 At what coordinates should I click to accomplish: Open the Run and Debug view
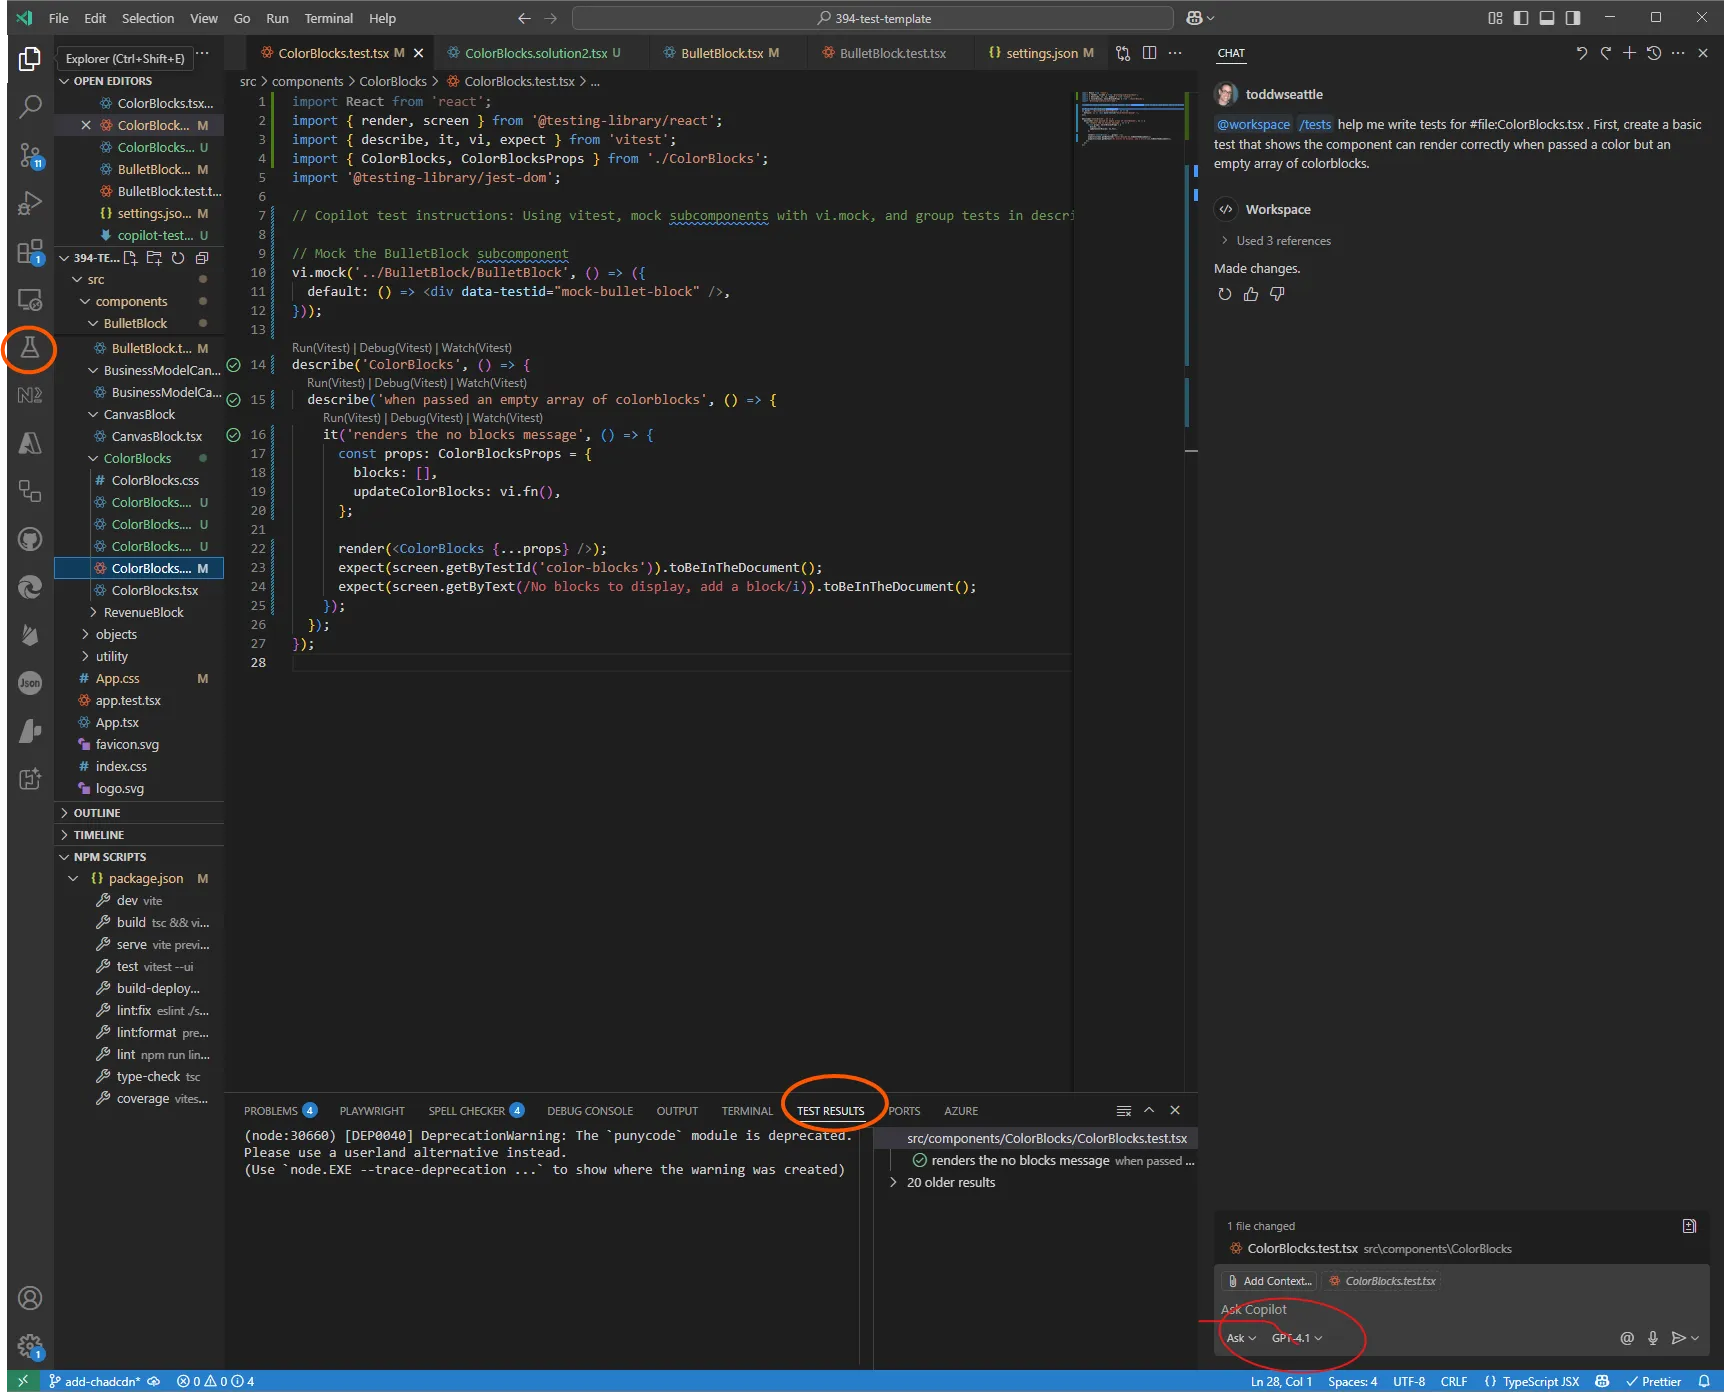click(x=29, y=203)
